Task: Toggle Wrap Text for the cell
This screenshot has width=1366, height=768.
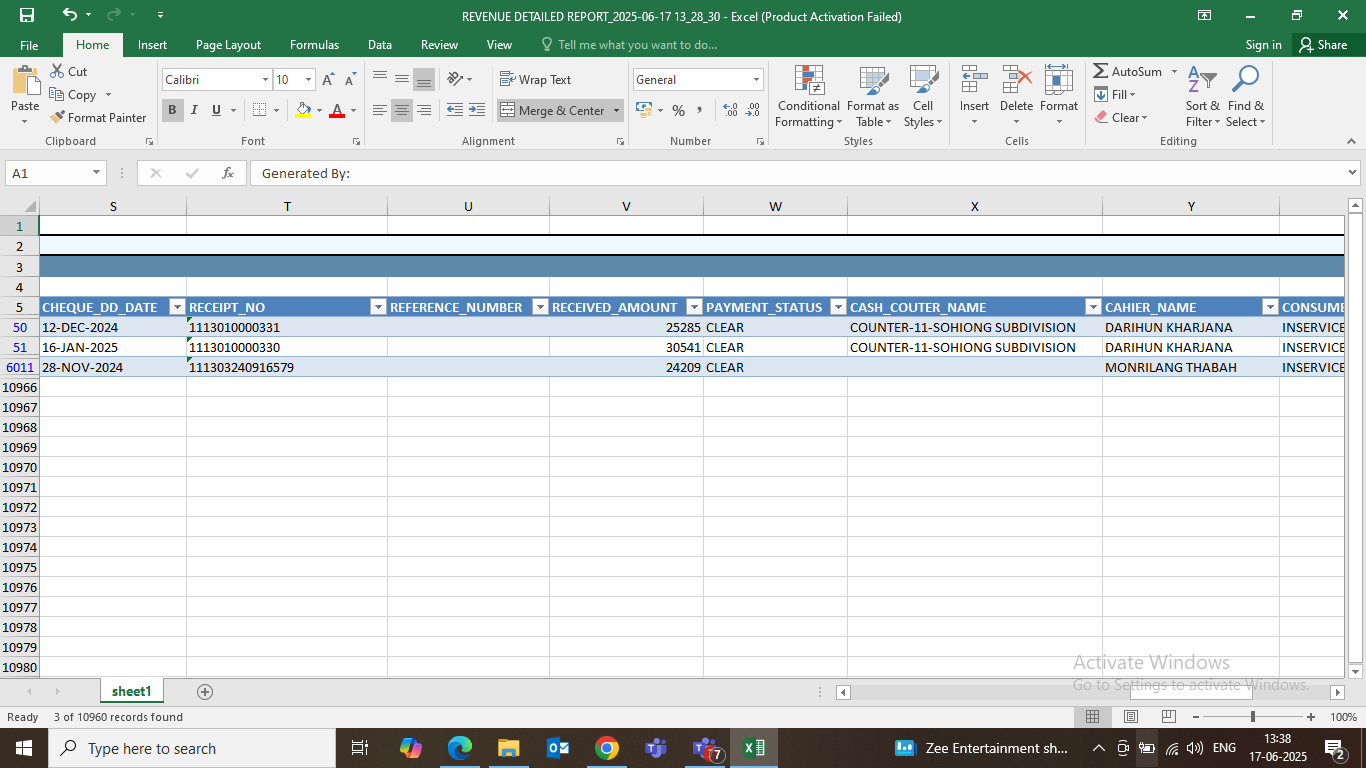Action: tap(535, 80)
